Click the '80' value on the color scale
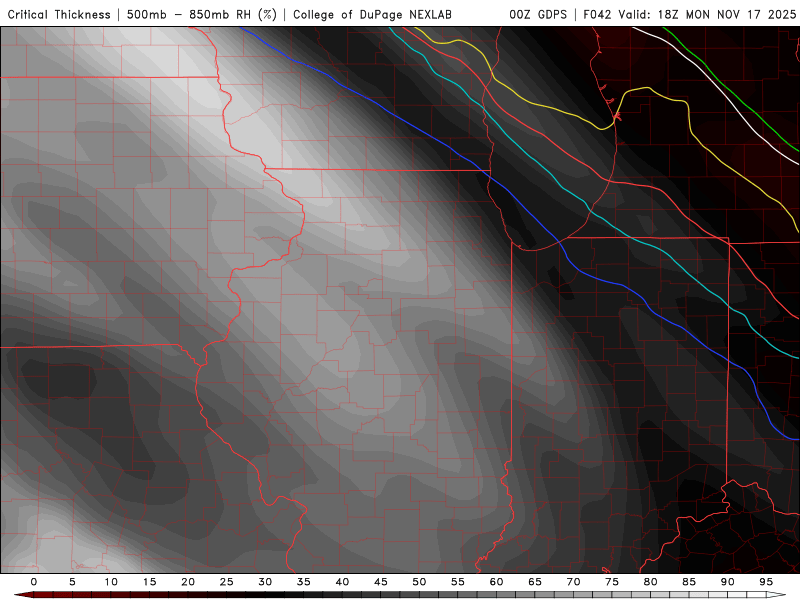The height and width of the screenshot is (600, 800). click(x=650, y=582)
